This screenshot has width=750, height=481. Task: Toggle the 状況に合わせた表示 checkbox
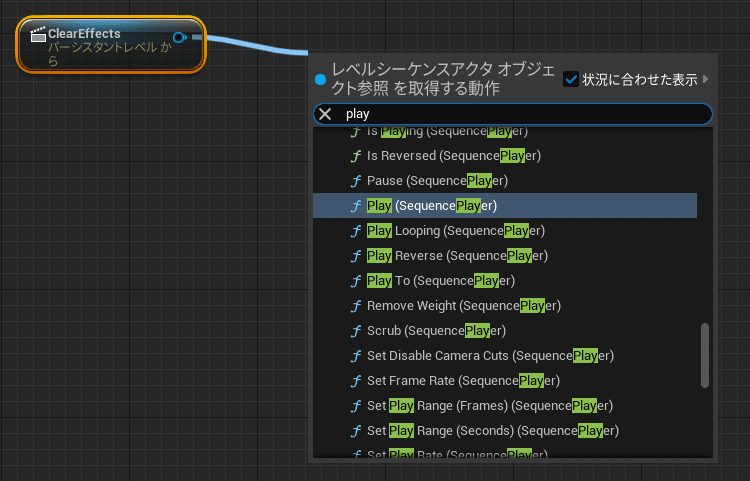[571, 79]
